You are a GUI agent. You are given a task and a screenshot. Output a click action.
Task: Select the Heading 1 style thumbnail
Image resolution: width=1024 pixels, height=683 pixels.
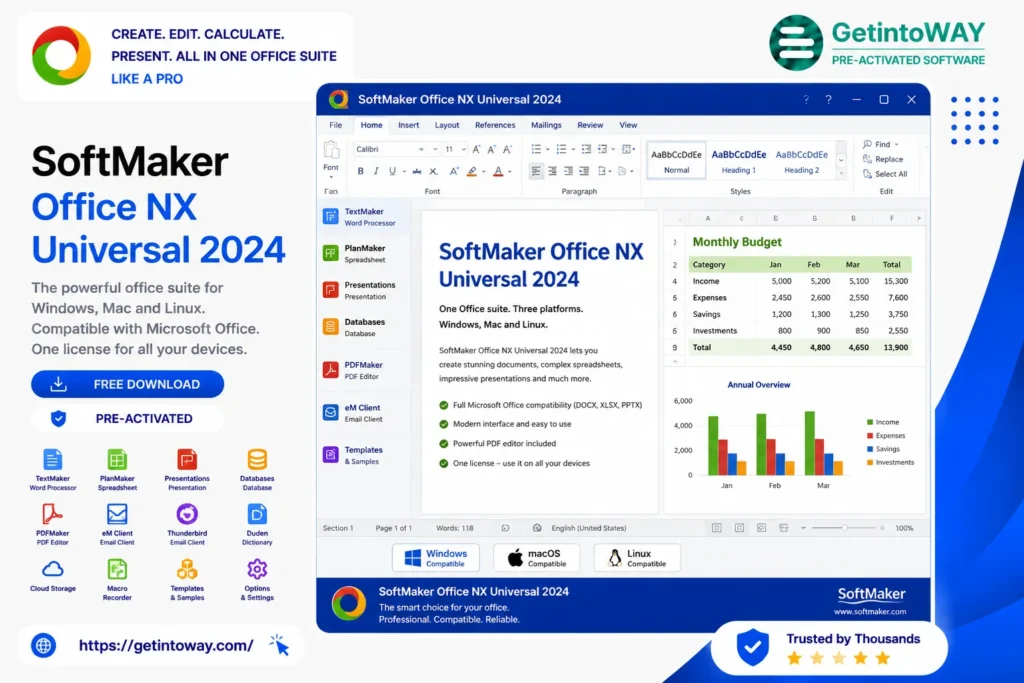(739, 161)
